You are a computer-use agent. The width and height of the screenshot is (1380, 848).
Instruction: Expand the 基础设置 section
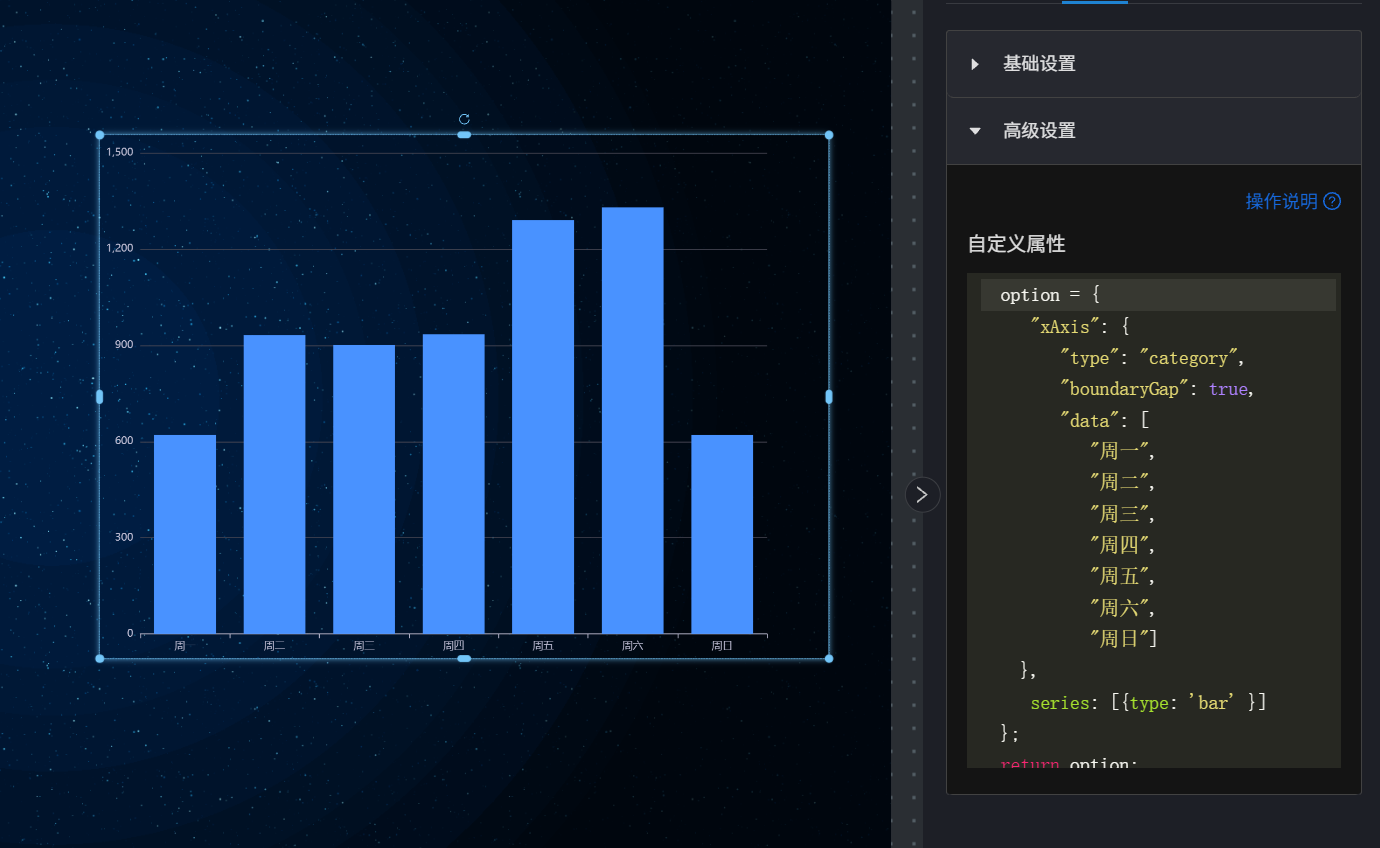click(x=1039, y=64)
